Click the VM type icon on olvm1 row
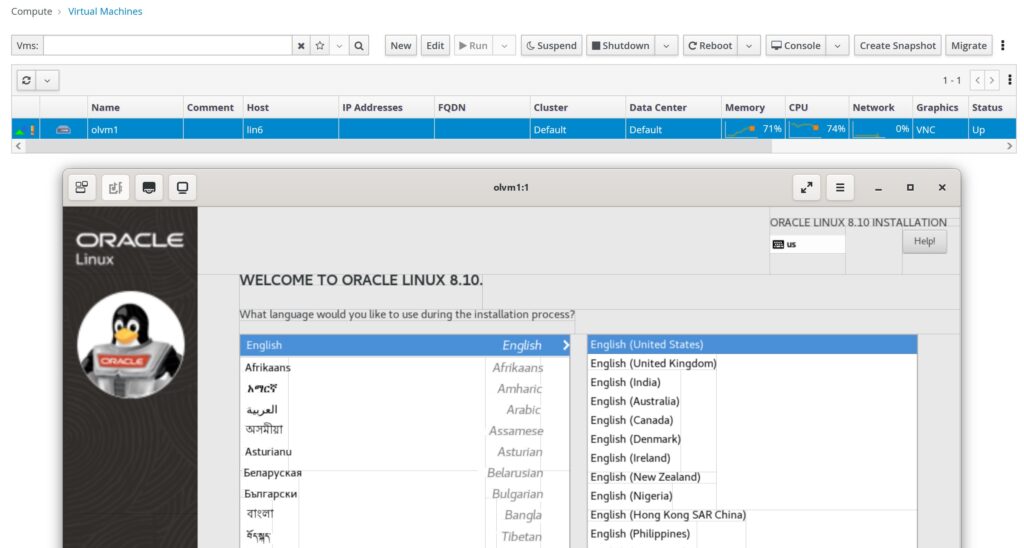The width and height of the screenshot is (1024, 548). 63,129
